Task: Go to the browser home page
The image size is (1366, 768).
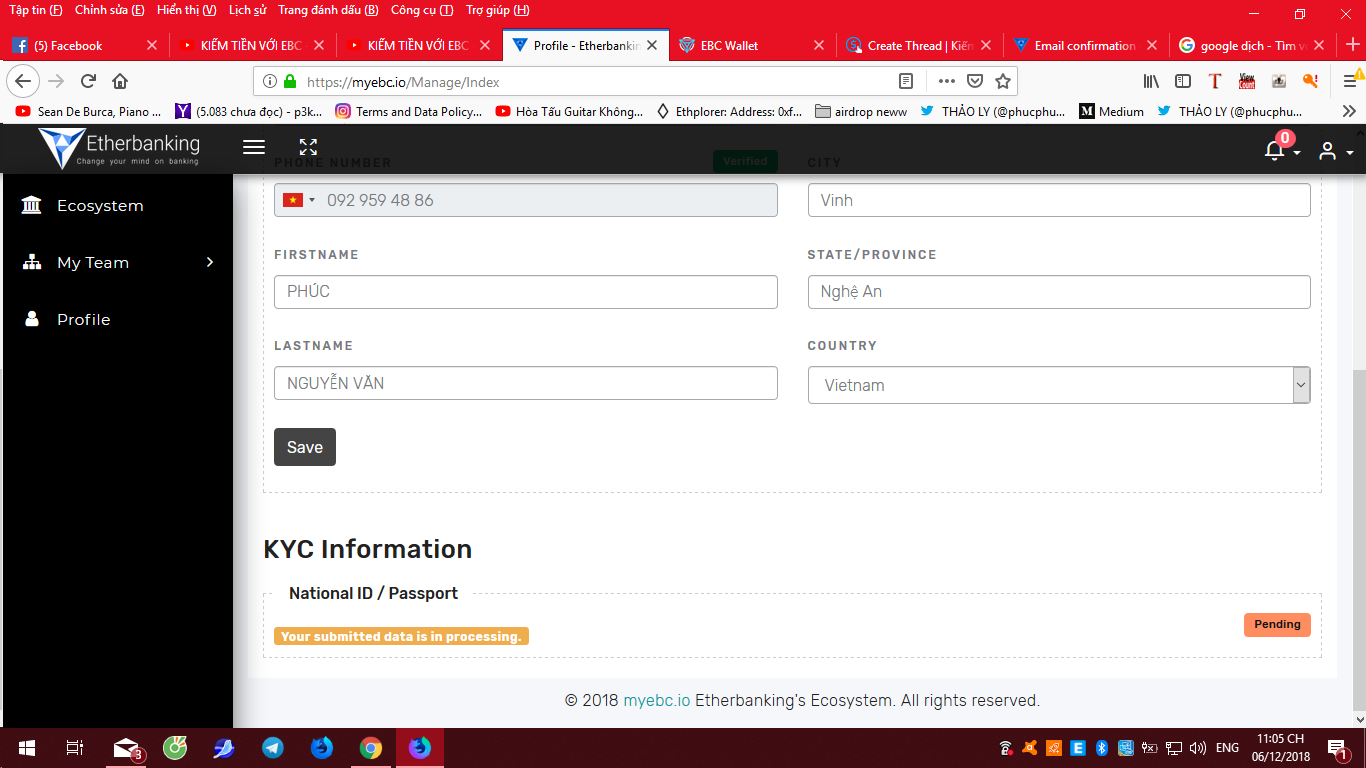Action: tap(120, 81)
